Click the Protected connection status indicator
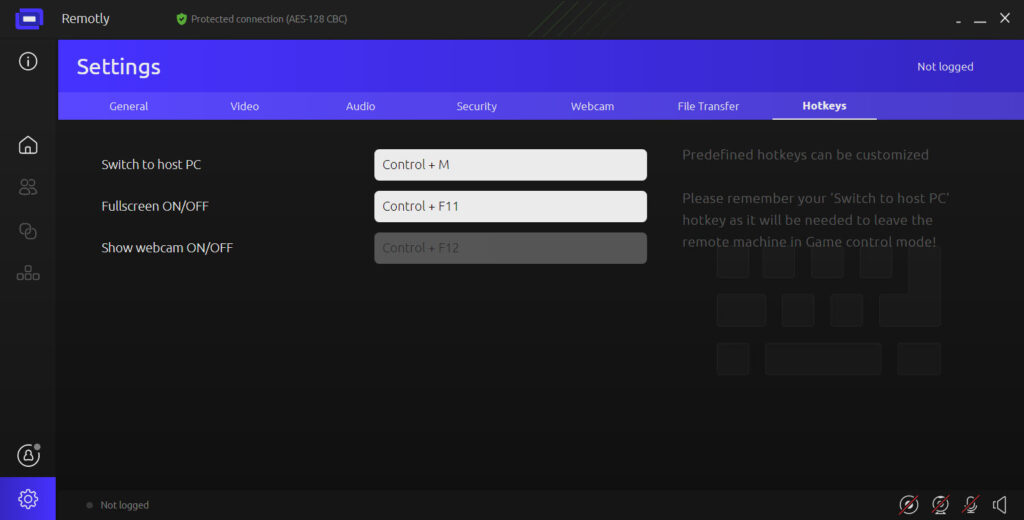The width and height of the screenshot is (1024, 520). point(262,19)
